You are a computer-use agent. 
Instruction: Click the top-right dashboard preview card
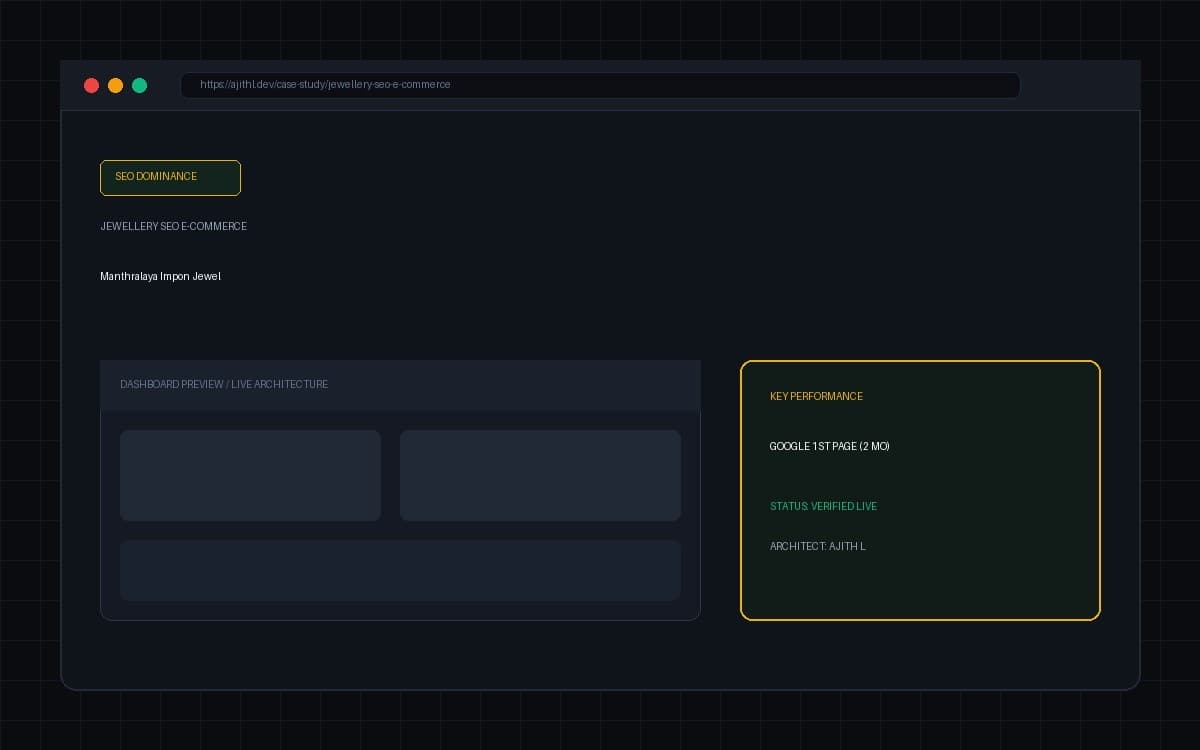540,475
